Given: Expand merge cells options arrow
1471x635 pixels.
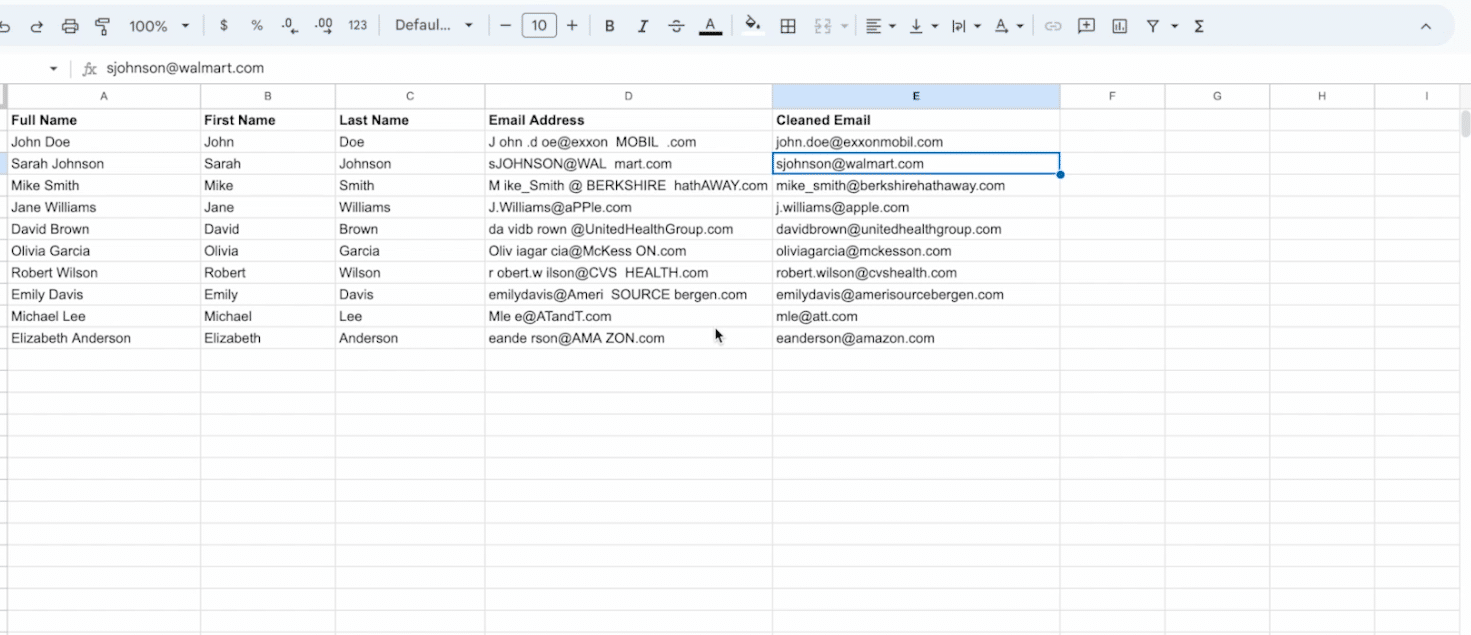Looking at the screenshot, I should [x=844, y=26].
